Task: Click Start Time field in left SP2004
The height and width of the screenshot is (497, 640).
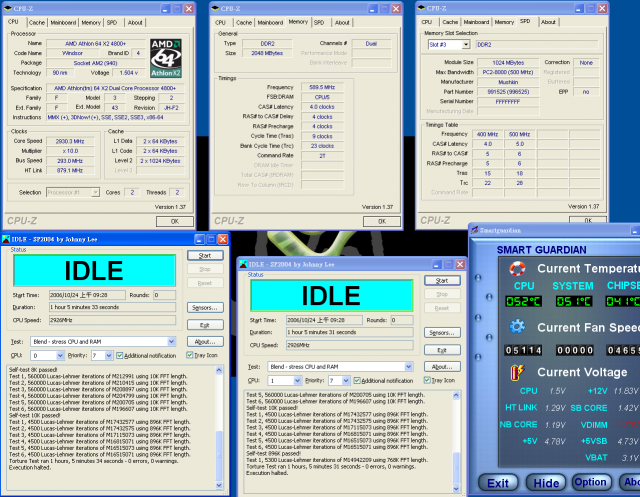Action: pyautogui.click(x=87, y=295)
